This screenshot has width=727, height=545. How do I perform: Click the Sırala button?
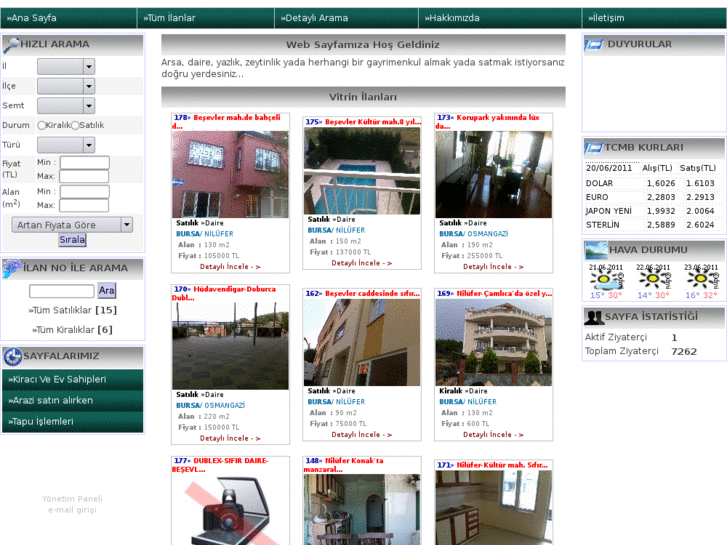pyautogui.click(x=72, y=240)
